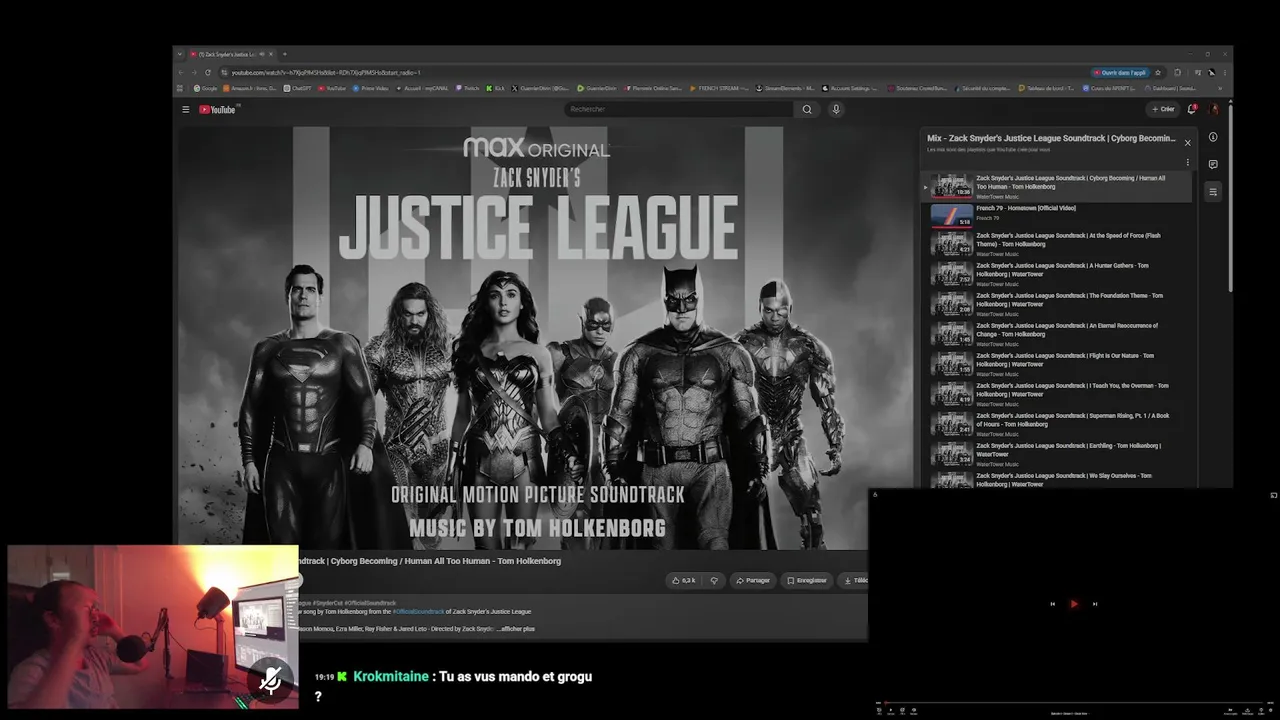The image size is (1280, 720).
Task: Play 'Flight Is Our Nature' playlist track
Action: (x=1058, y=364)
